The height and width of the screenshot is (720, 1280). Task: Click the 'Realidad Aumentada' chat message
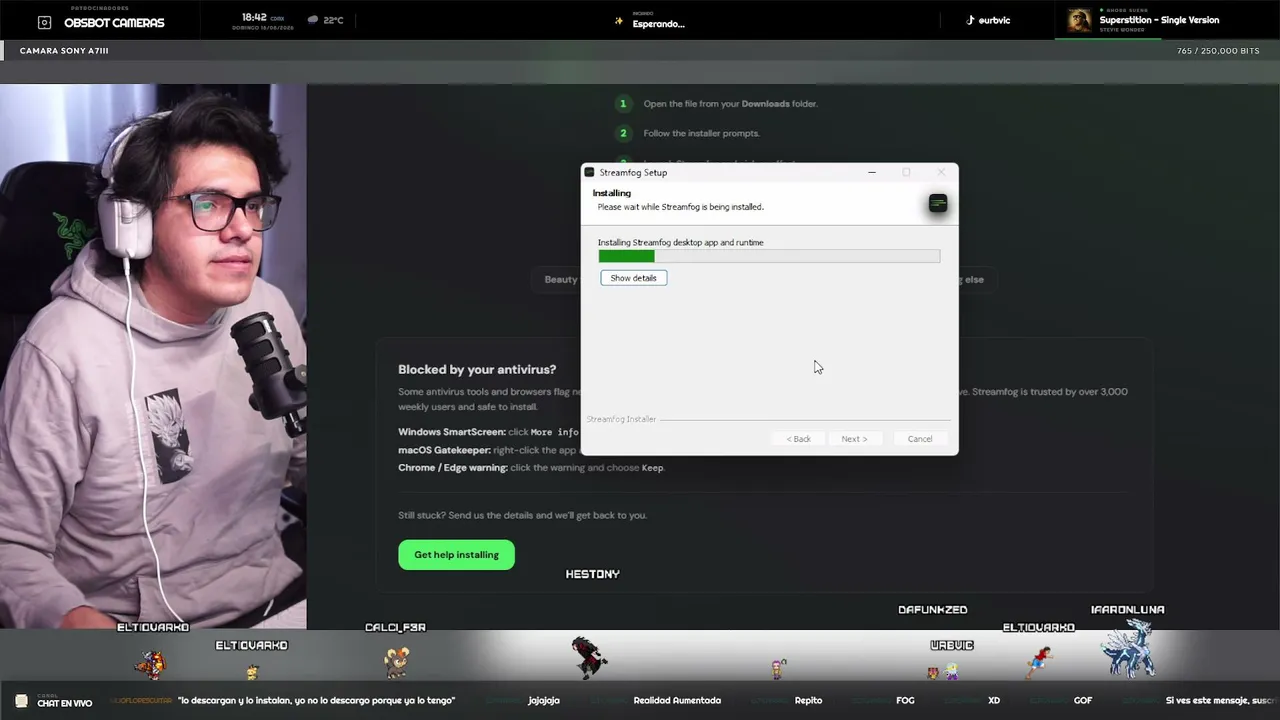tap(677, 701)
